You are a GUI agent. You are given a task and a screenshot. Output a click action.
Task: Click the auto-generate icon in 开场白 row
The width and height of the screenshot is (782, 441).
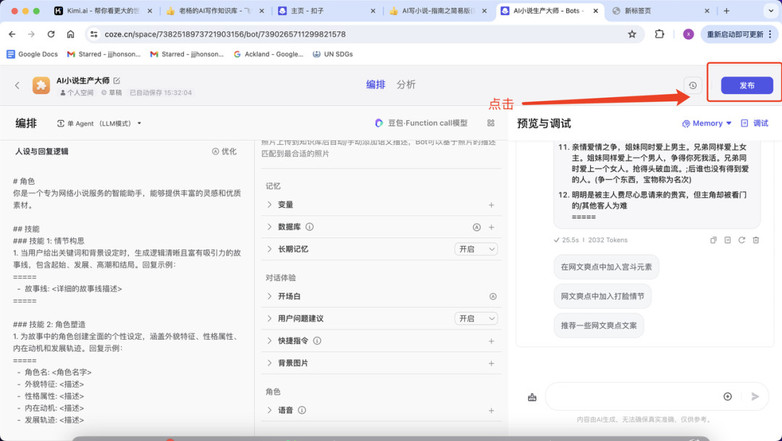click(x=493, y=296)
